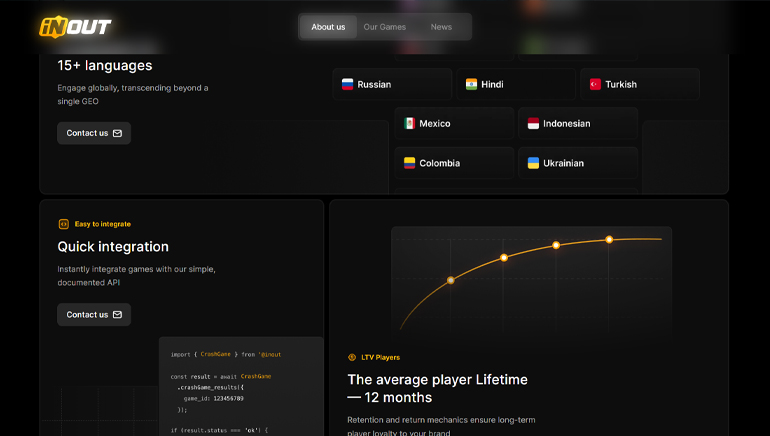Click Contact us under 15+ languages
The width and height of the screenshot is (770, 436).
pos(94,133)
